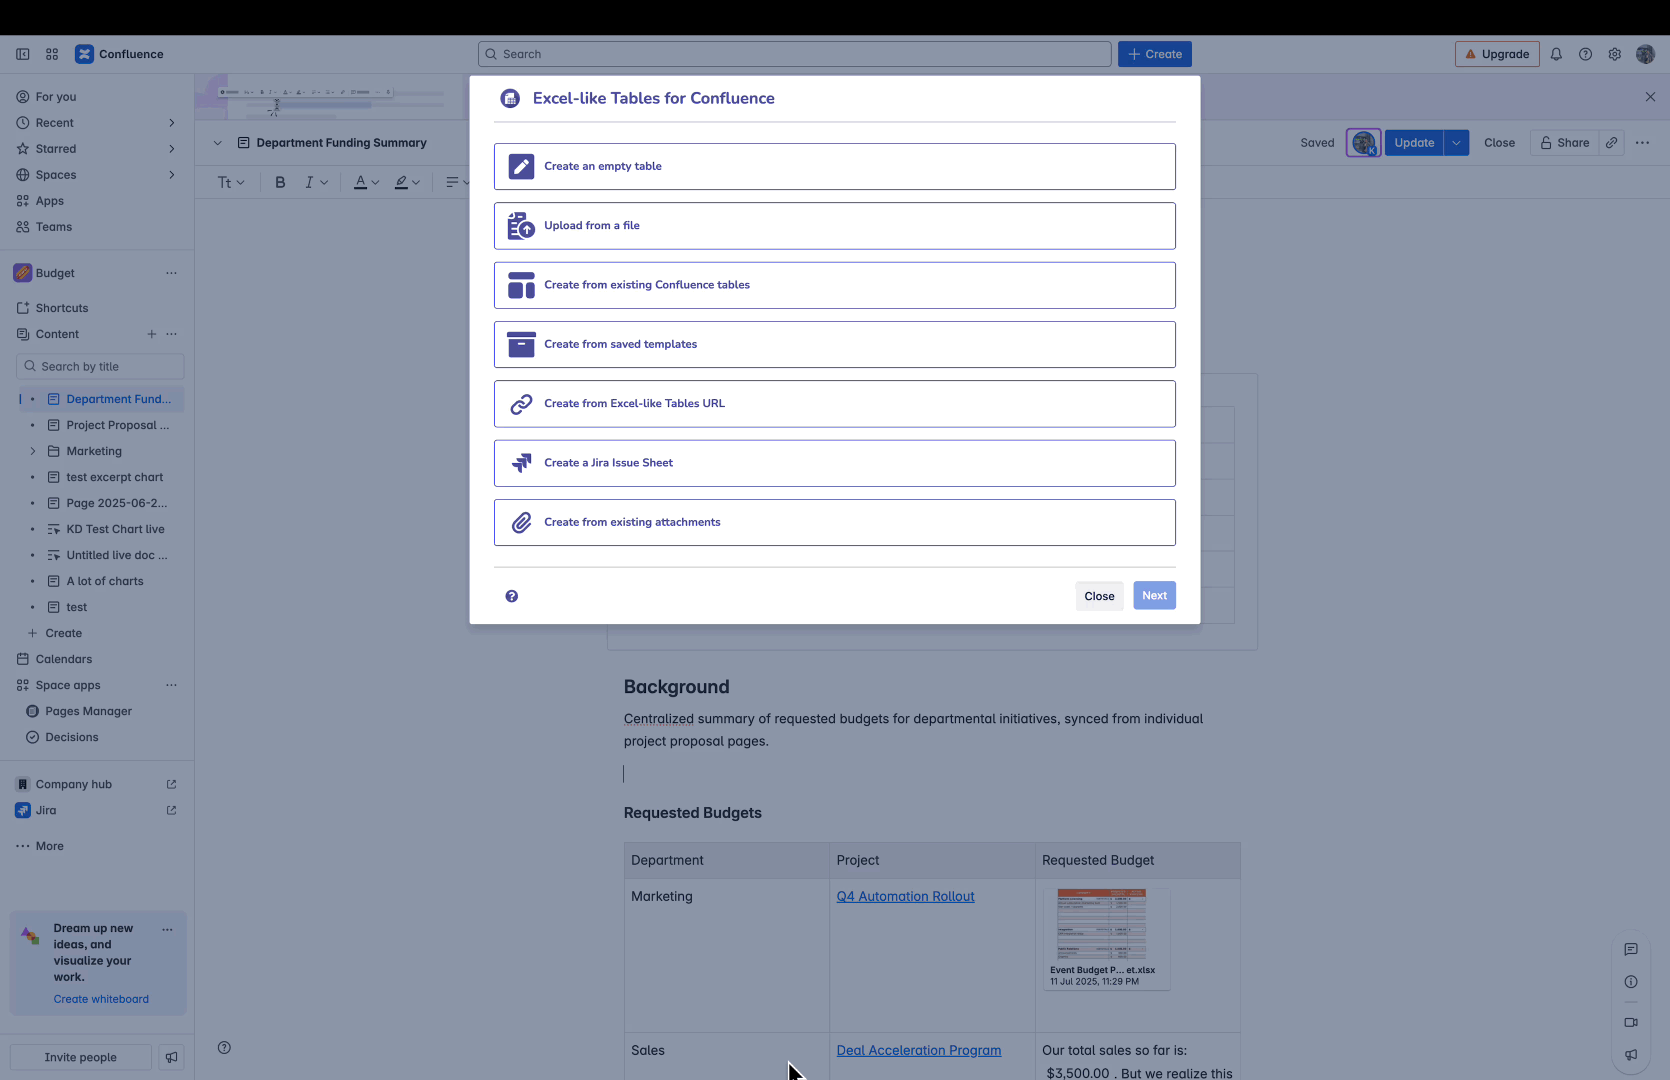Open the 'Q4 Automation Rollout' link
This screenshot has width=1670, height=1080.
905,896
